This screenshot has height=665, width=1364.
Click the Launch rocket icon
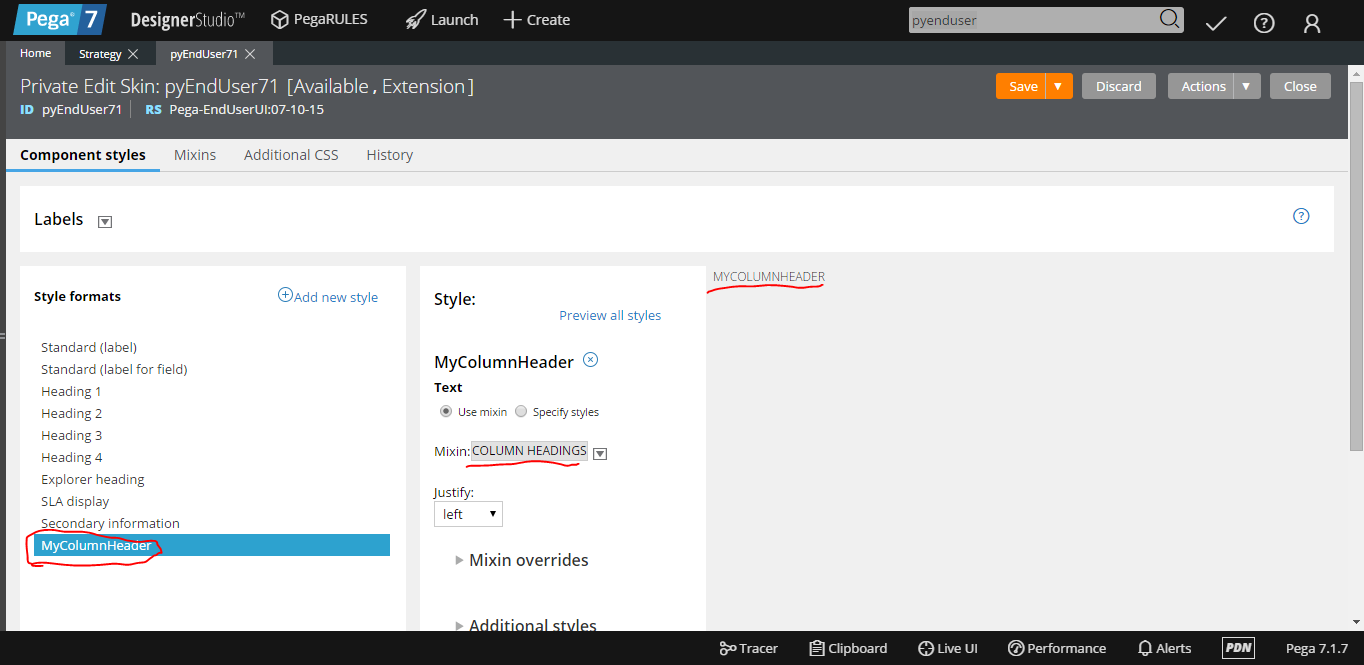click(415, 20)
